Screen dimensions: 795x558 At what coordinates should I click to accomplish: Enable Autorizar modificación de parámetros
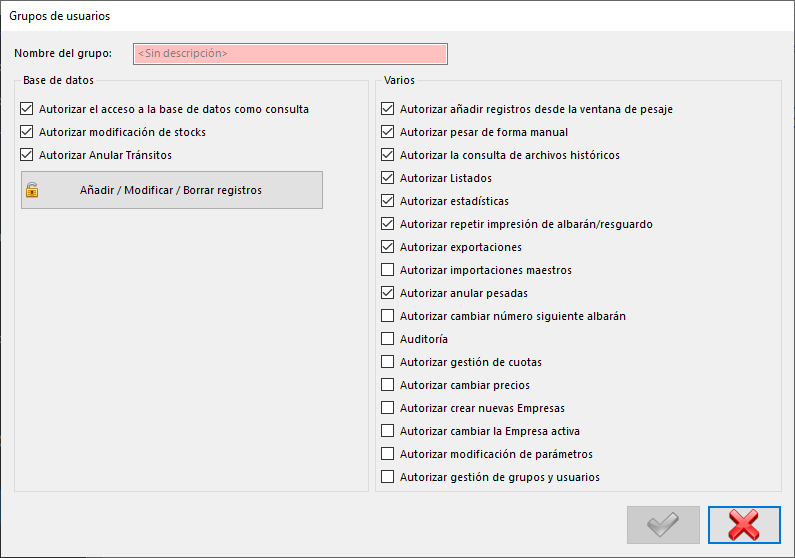(x=387, y=454)
